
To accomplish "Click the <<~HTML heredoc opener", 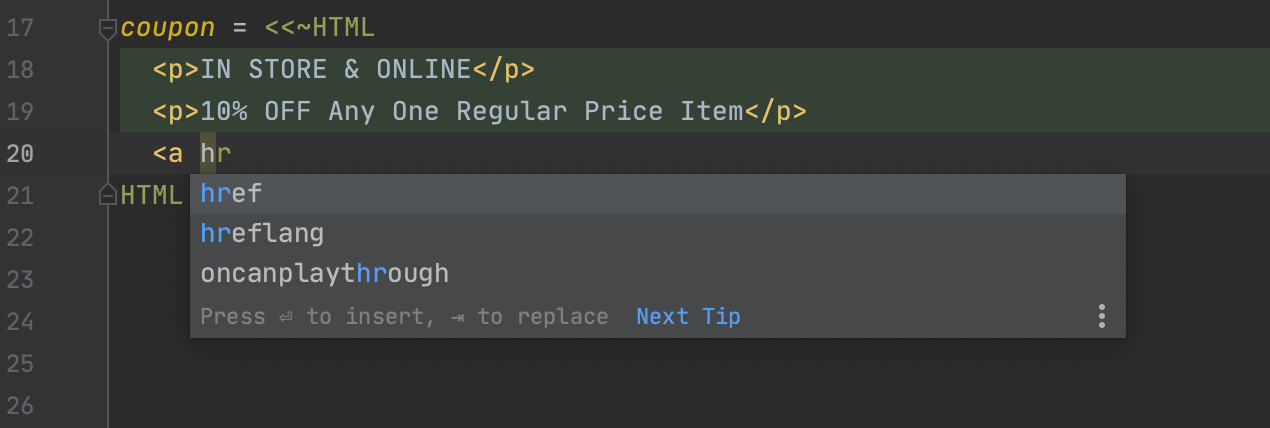I will [320, 28].
